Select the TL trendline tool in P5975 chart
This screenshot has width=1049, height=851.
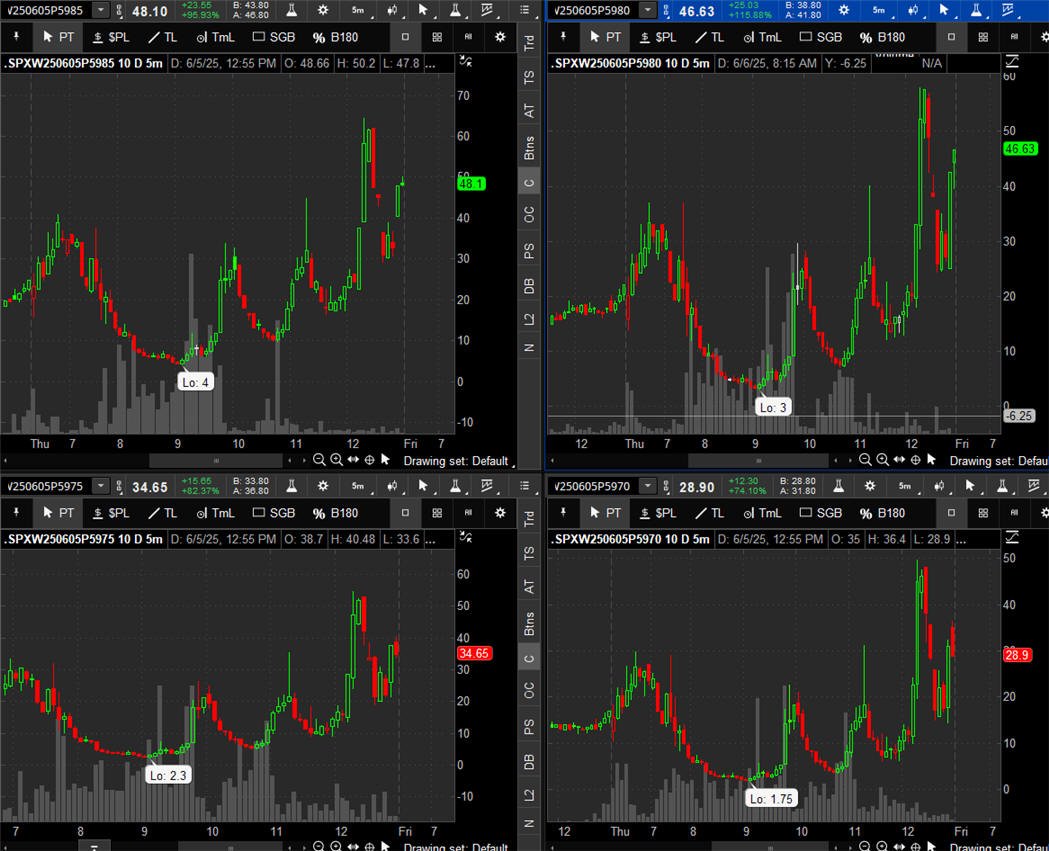[x=163, y=513]
